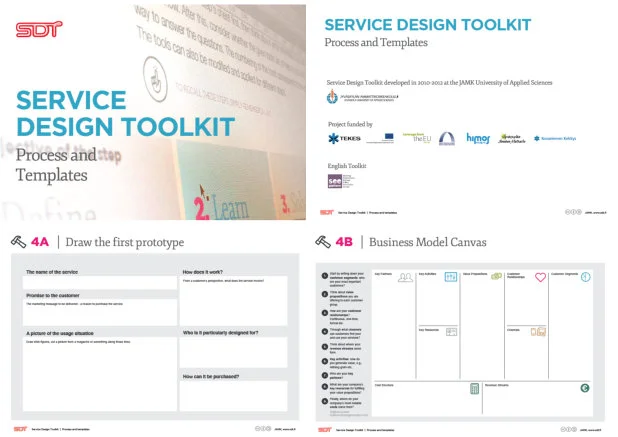
Task: Click Creative Commons icons on credits slide footer
Action: click(x=573, y=212)
